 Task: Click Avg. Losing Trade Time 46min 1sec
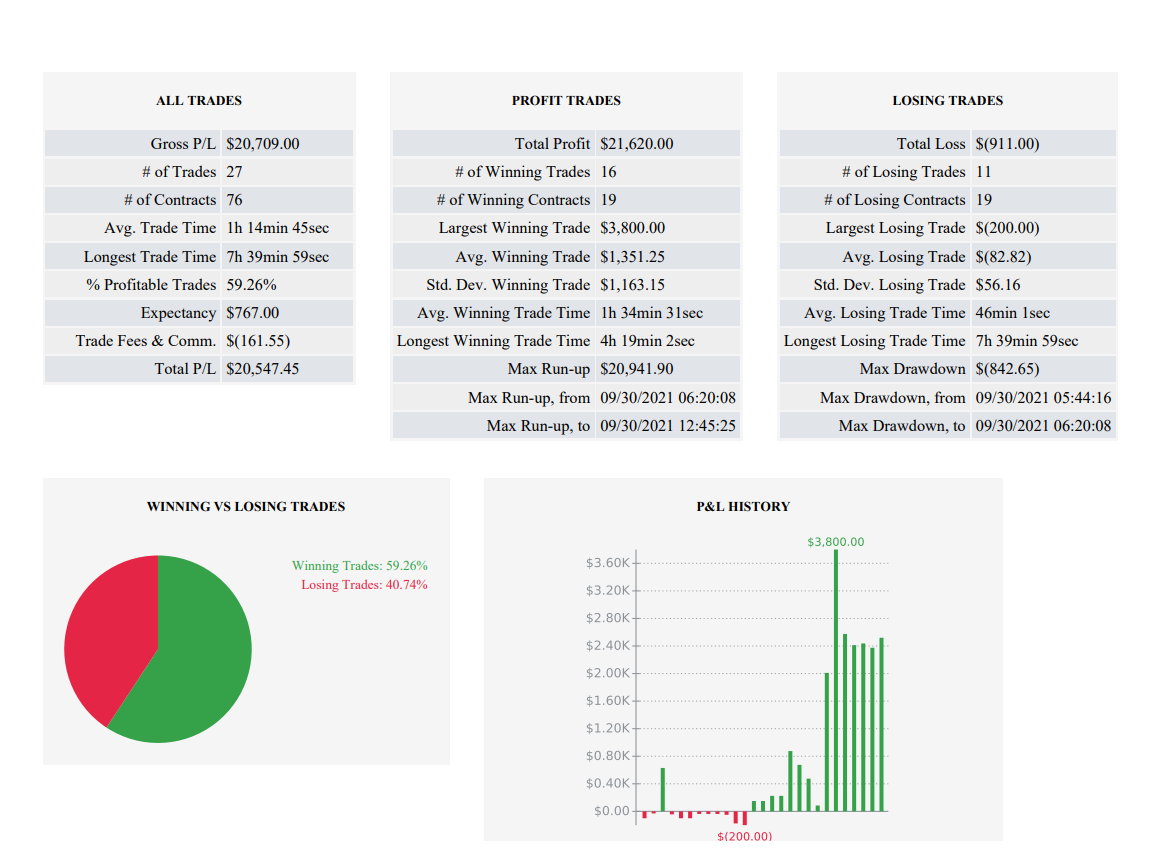pyautogui.click(x=1012, y=312)
